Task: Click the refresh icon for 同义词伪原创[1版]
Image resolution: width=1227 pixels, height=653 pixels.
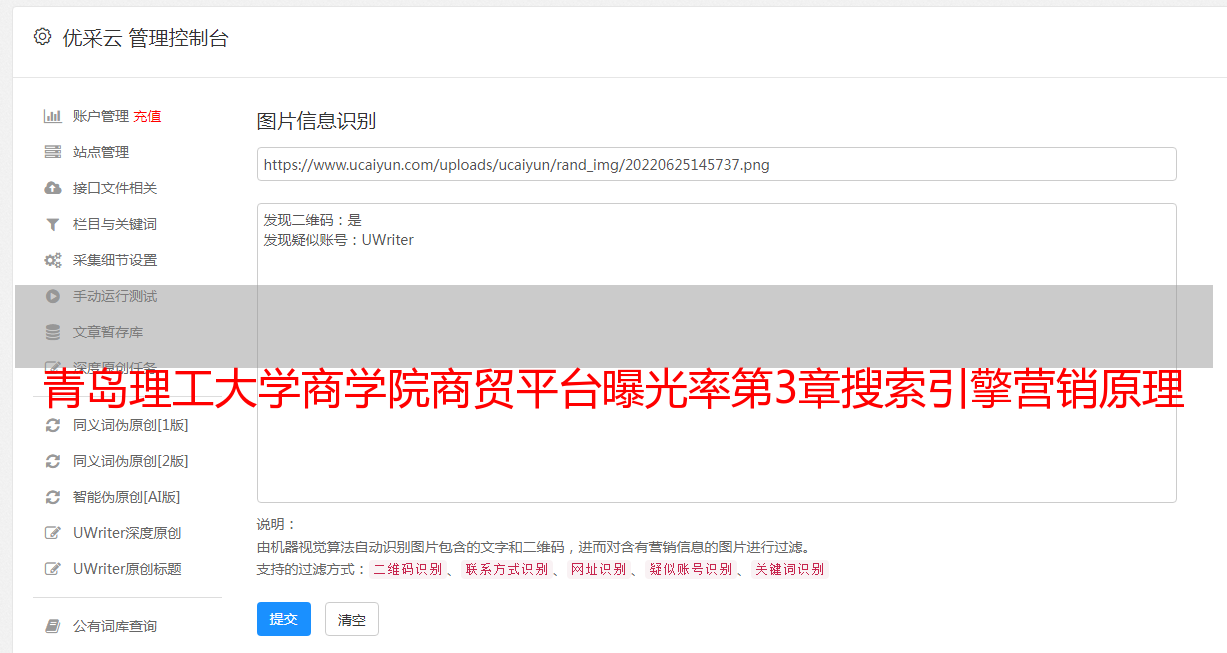Action: click(52, 425)
